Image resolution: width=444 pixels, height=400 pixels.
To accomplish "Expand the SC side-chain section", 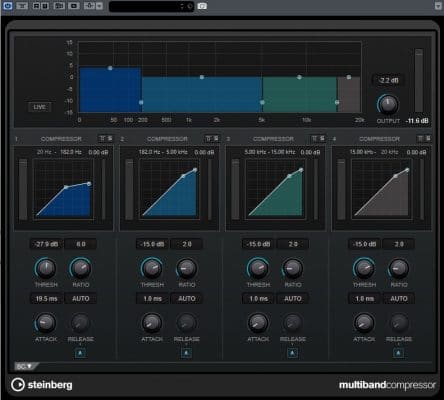I will tap(26, 366).
